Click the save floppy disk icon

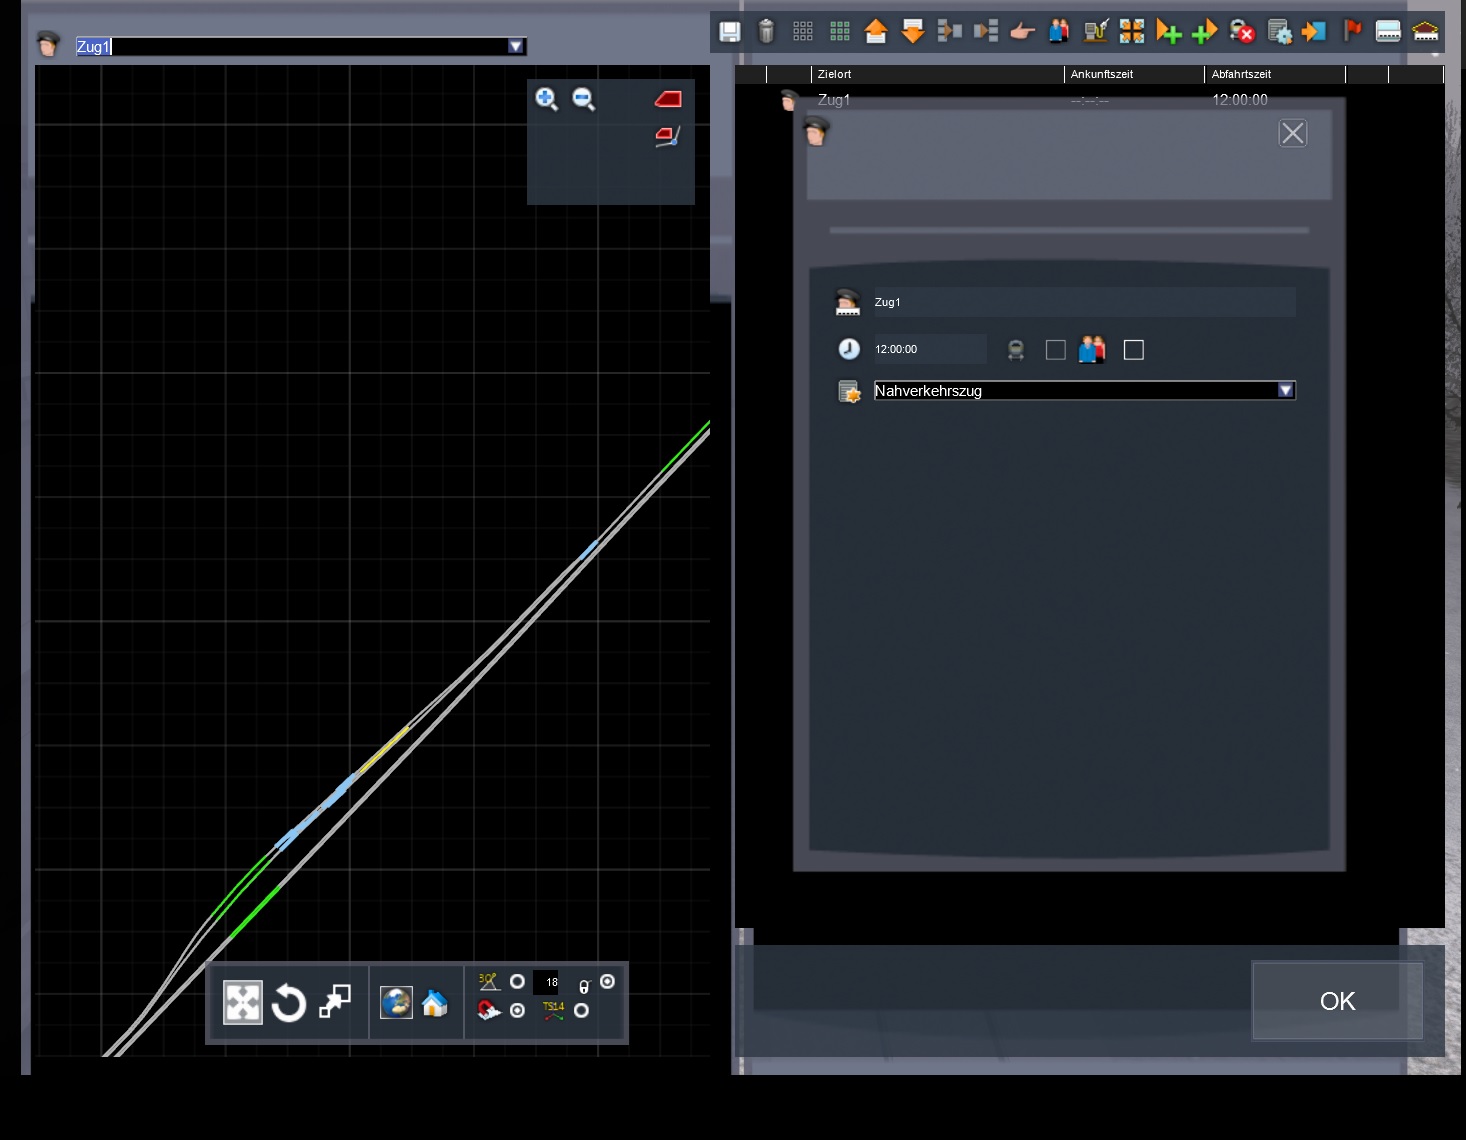(730, 32)
